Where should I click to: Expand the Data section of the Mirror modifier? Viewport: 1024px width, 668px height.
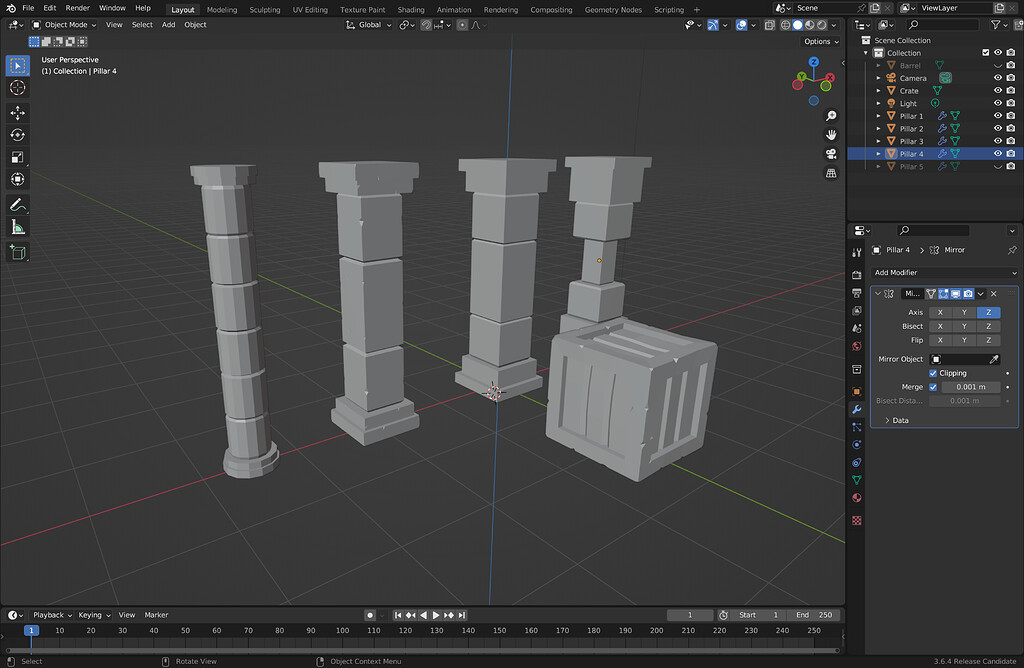pyautogui.click(x=897, y=420)
